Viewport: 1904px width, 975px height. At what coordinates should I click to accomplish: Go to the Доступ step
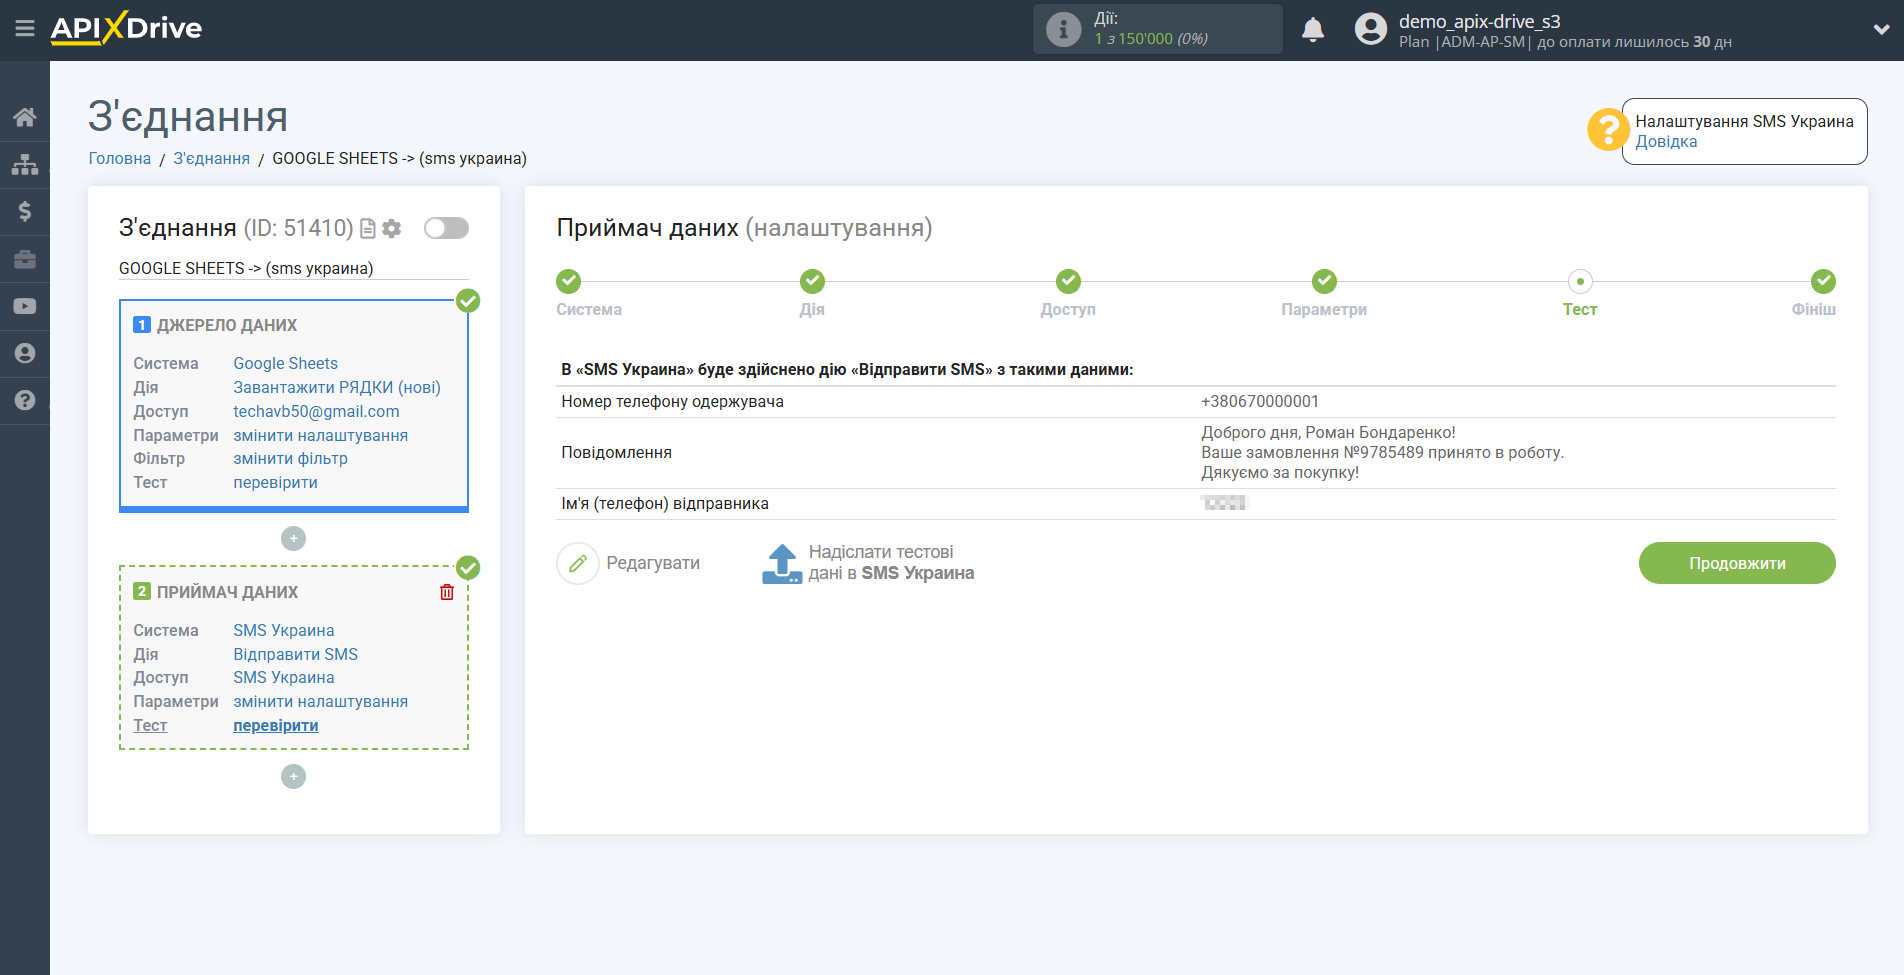point(1068,309)
